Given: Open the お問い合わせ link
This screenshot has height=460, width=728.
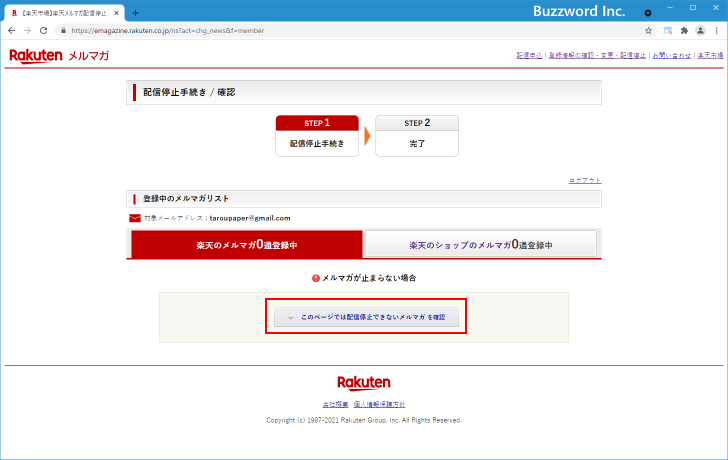Looking at the screenshot, I should click(671, 55).
